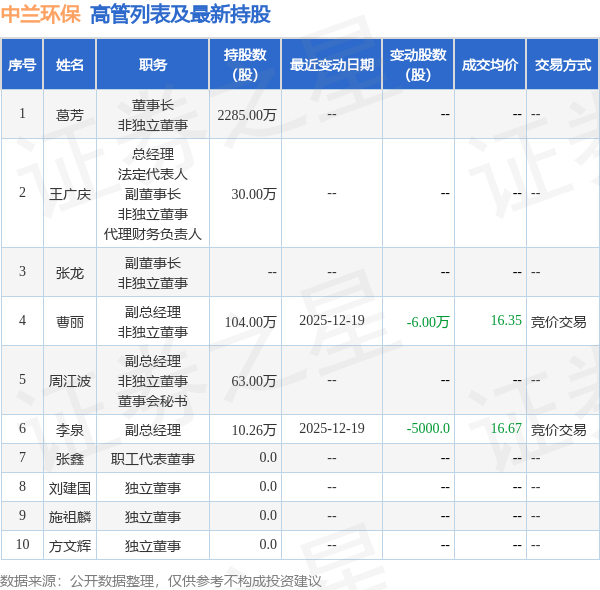Click the name 张龙
The width and height of the screenshot is (600, 590).
(x=70, y=273)
